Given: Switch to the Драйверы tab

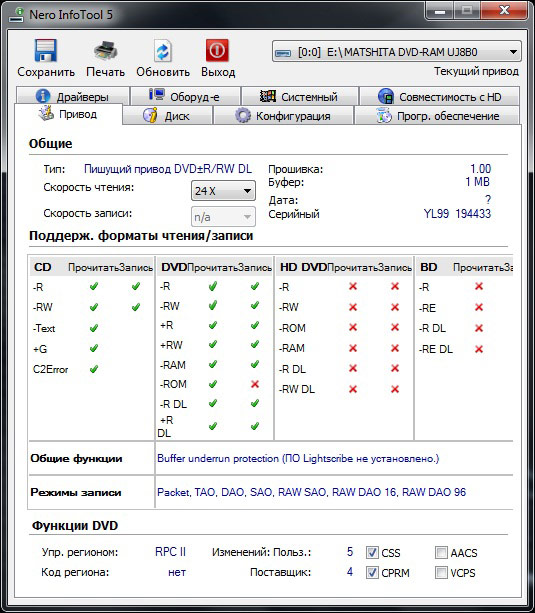Looking at the screenshot, I should coord(73,96).
